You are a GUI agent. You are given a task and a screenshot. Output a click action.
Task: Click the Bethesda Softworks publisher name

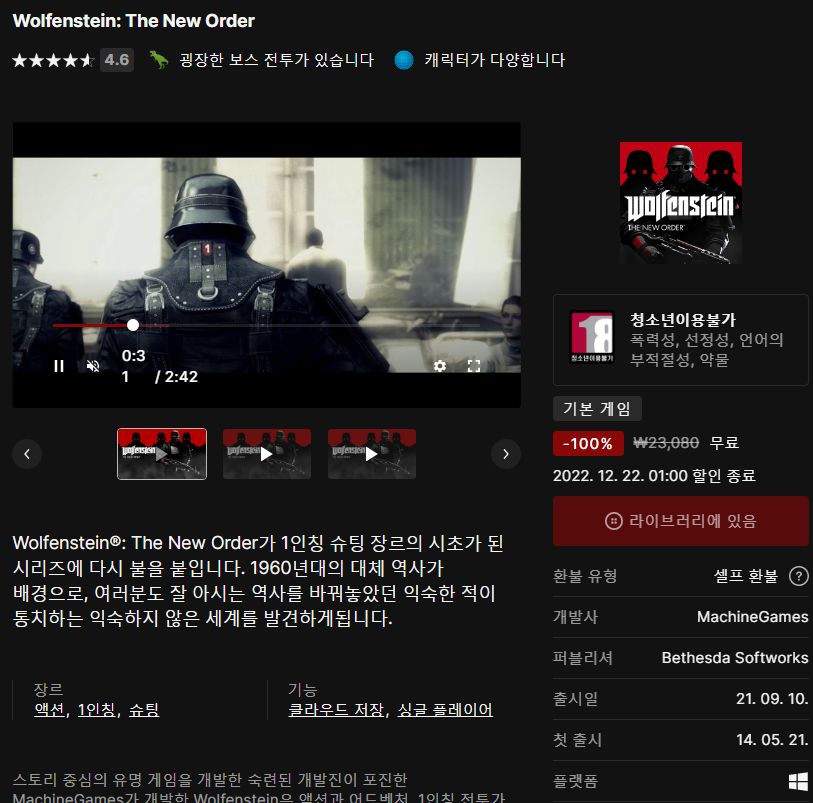click(735, 658)
